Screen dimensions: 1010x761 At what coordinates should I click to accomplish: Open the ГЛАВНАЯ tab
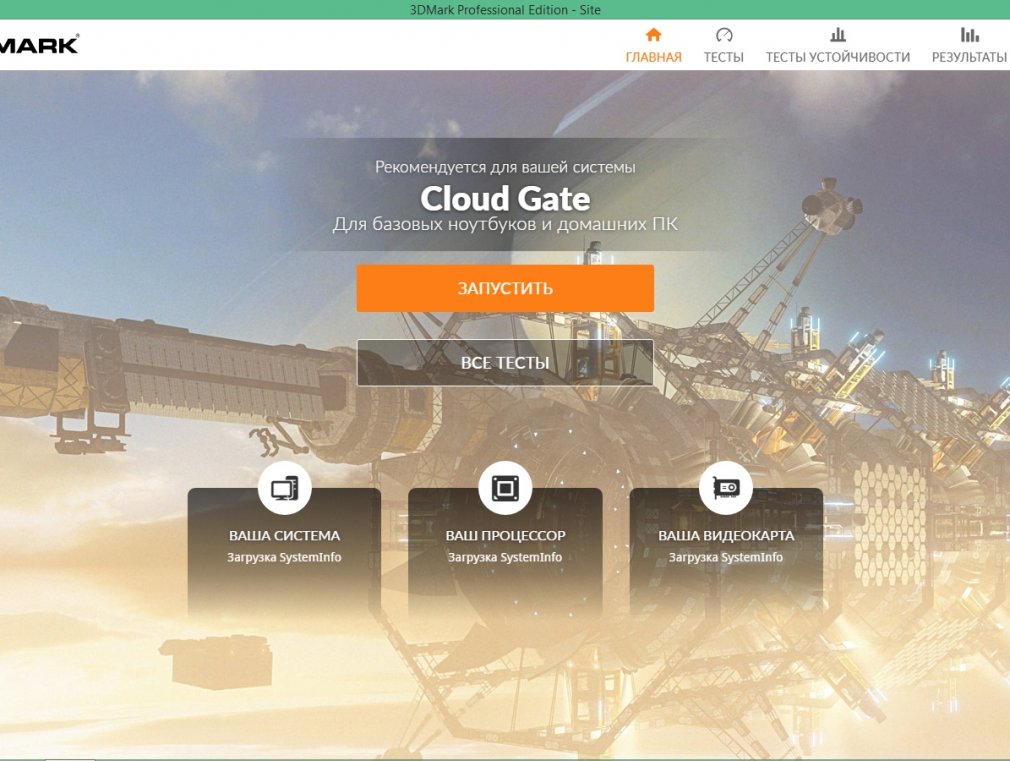[653, 45]
